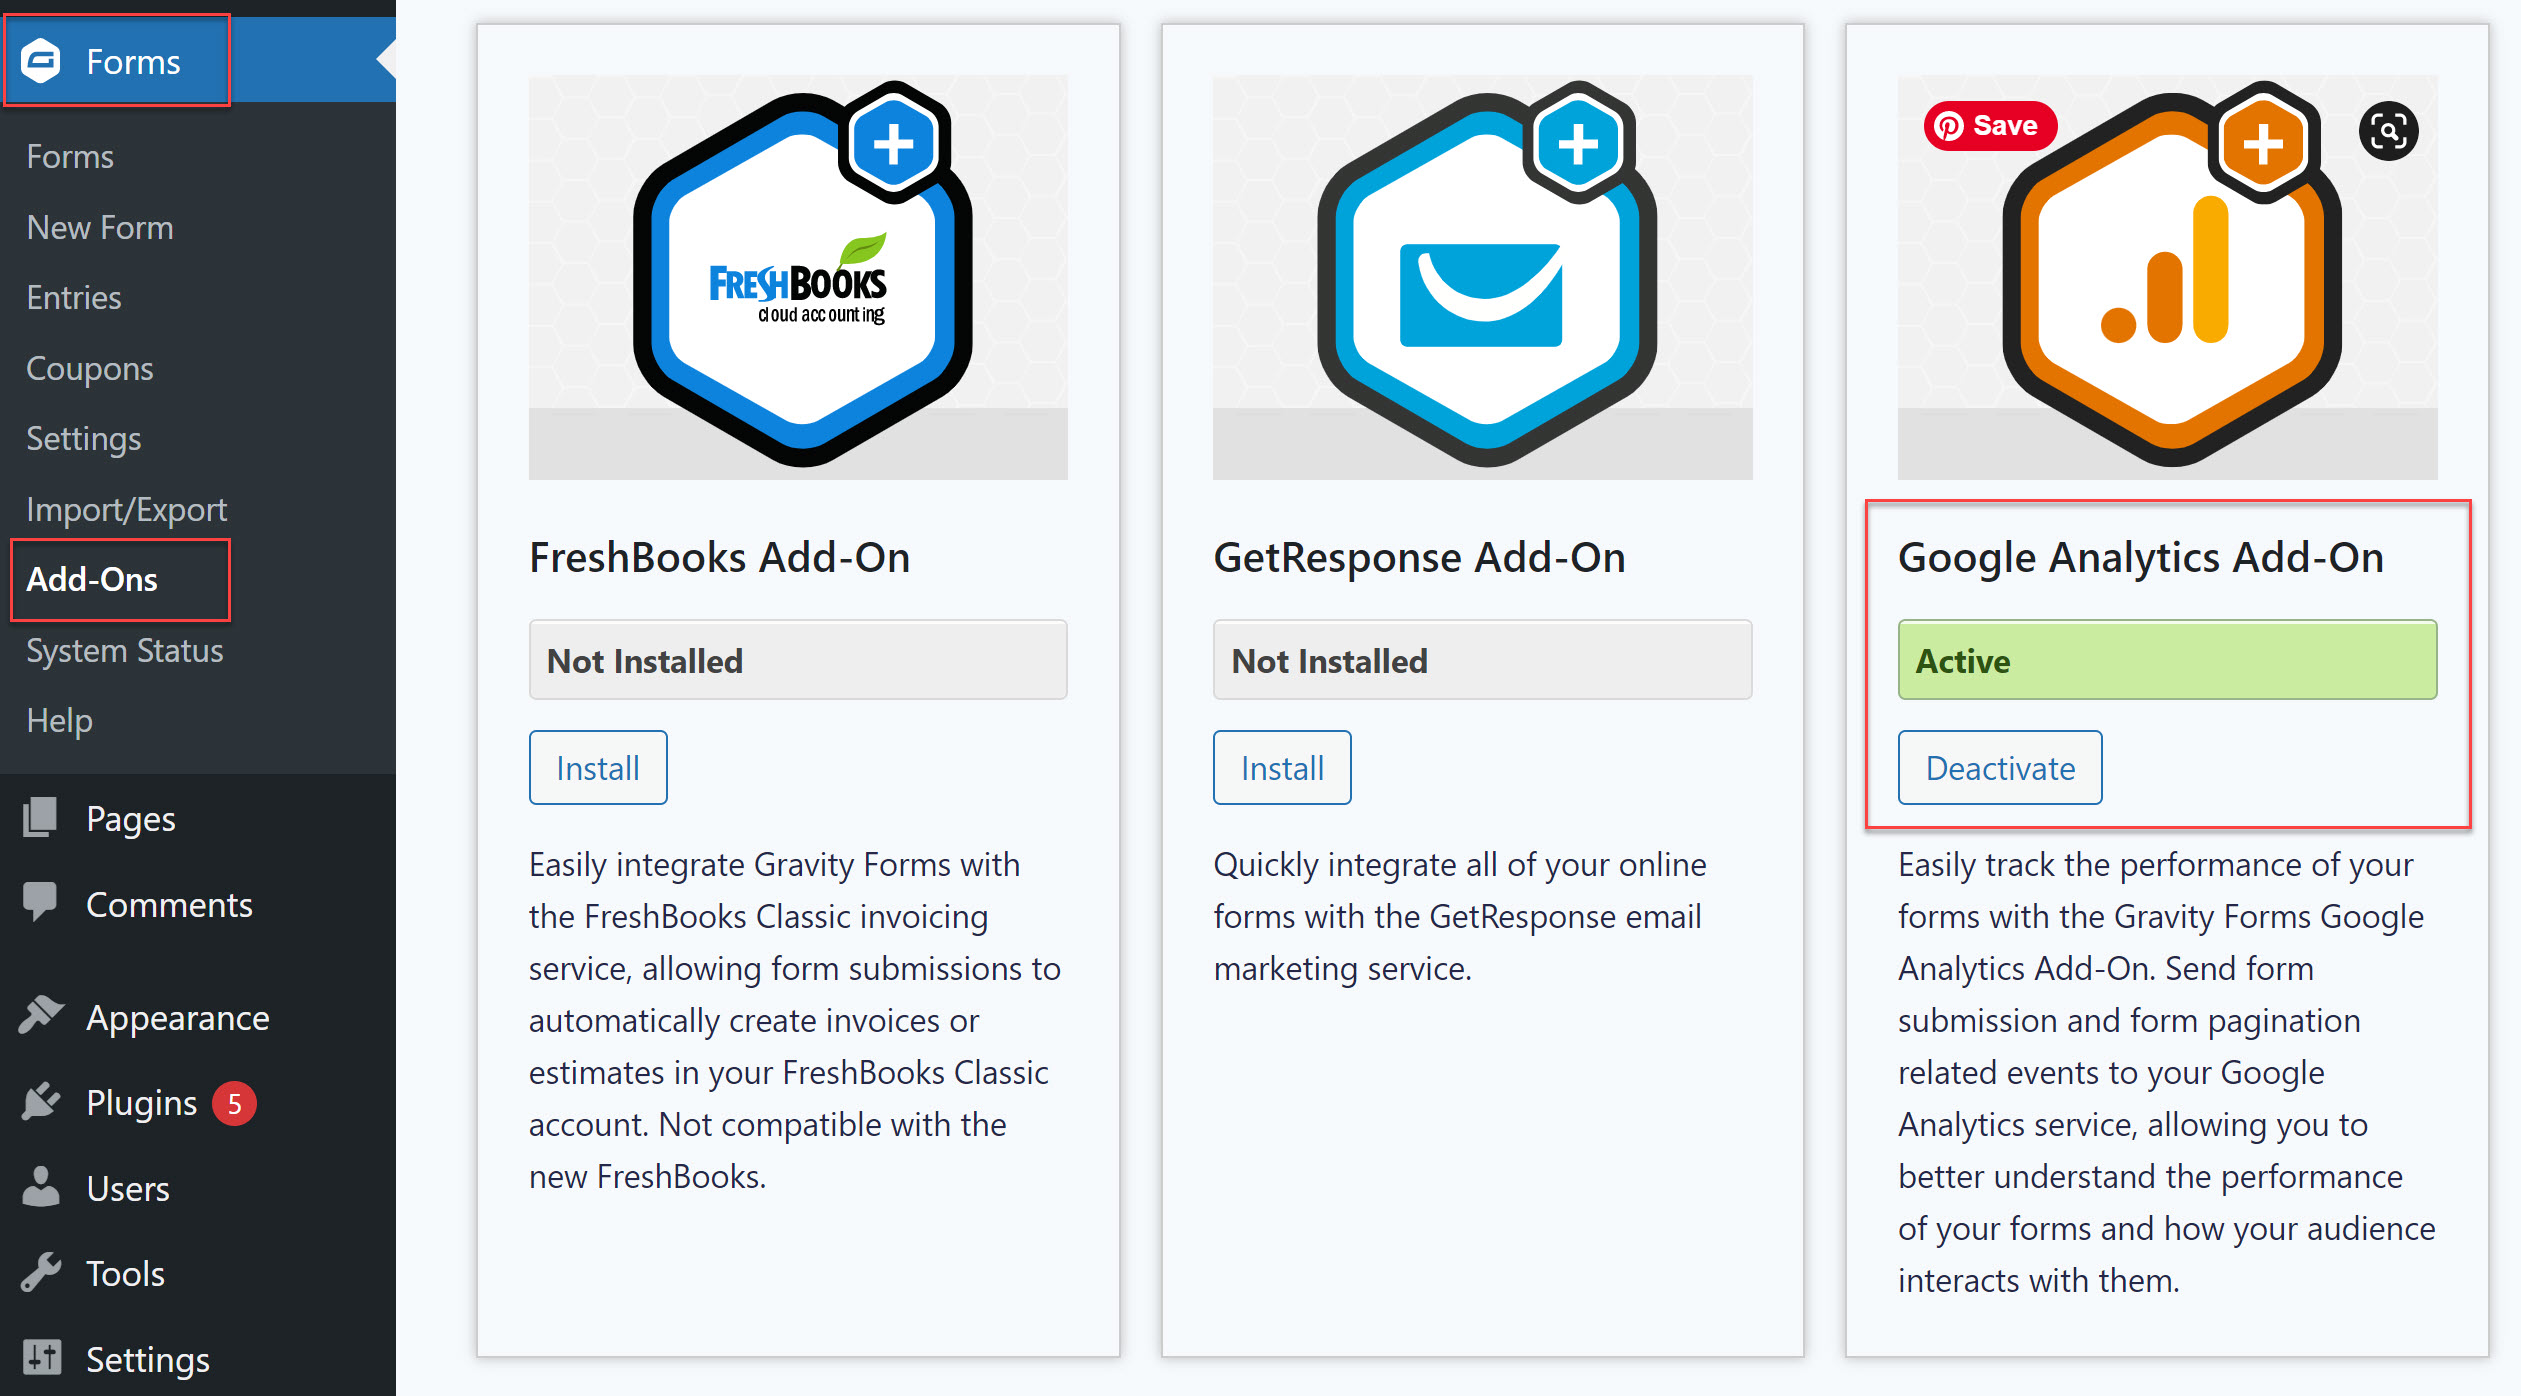Click the Comments speech bubble icon
The height and width of the screenshot is (1396, 2521).
point(40,901)
